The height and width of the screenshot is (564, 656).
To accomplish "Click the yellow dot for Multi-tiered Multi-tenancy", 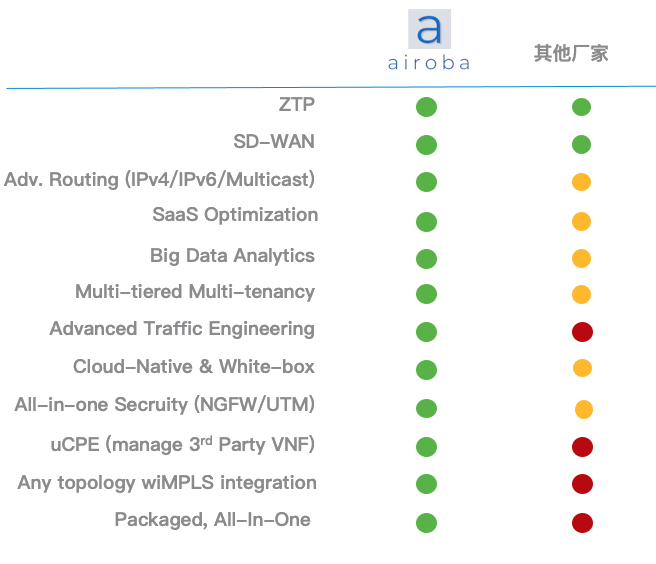I will pos(581,295).
